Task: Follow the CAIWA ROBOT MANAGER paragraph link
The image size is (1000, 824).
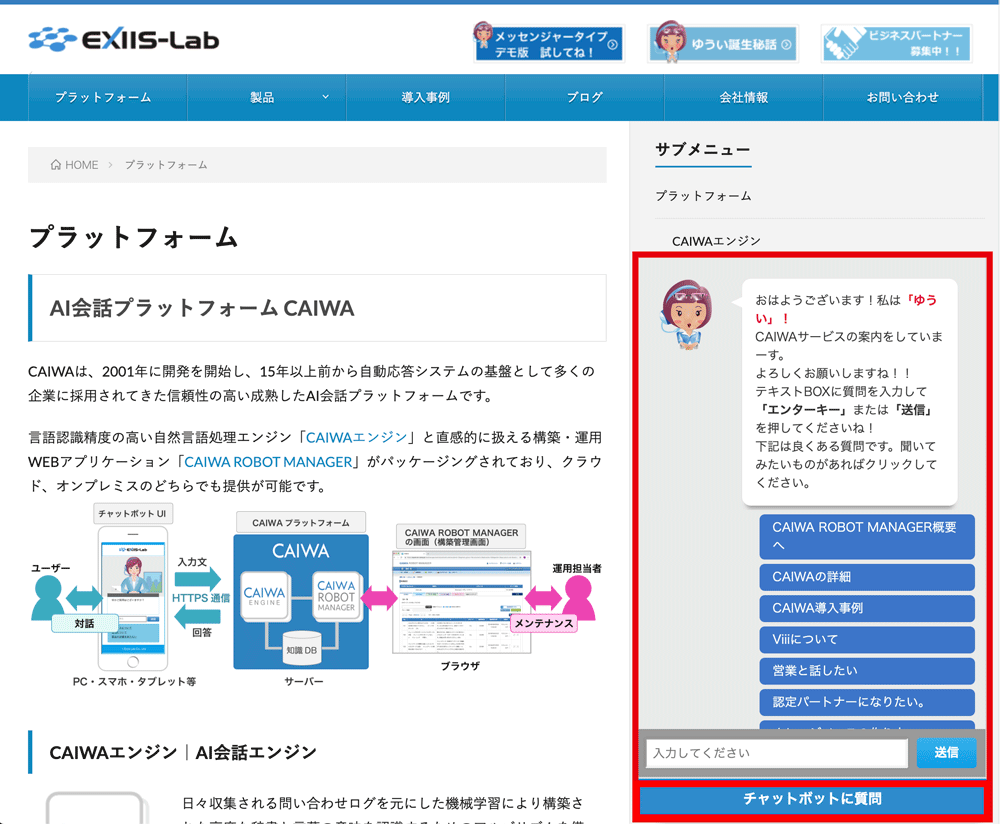Action: 268,462
